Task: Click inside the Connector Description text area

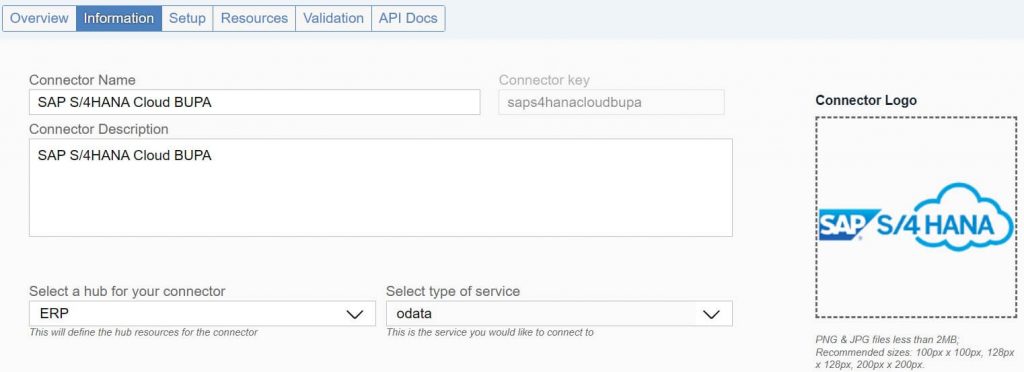Action: pyautogui.click(x=381, y=187)
